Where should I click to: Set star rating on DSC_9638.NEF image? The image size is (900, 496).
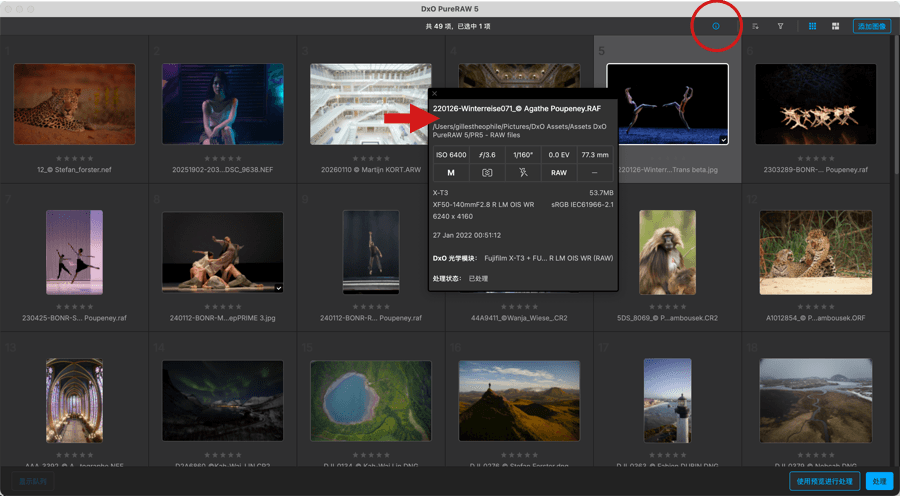223,158
